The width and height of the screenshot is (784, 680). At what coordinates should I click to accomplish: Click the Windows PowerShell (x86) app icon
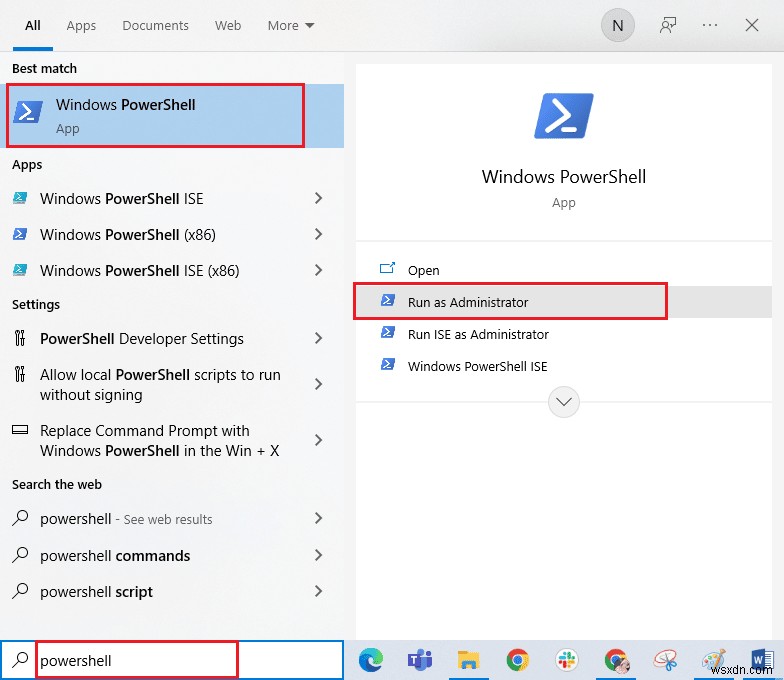coord(20,234)
